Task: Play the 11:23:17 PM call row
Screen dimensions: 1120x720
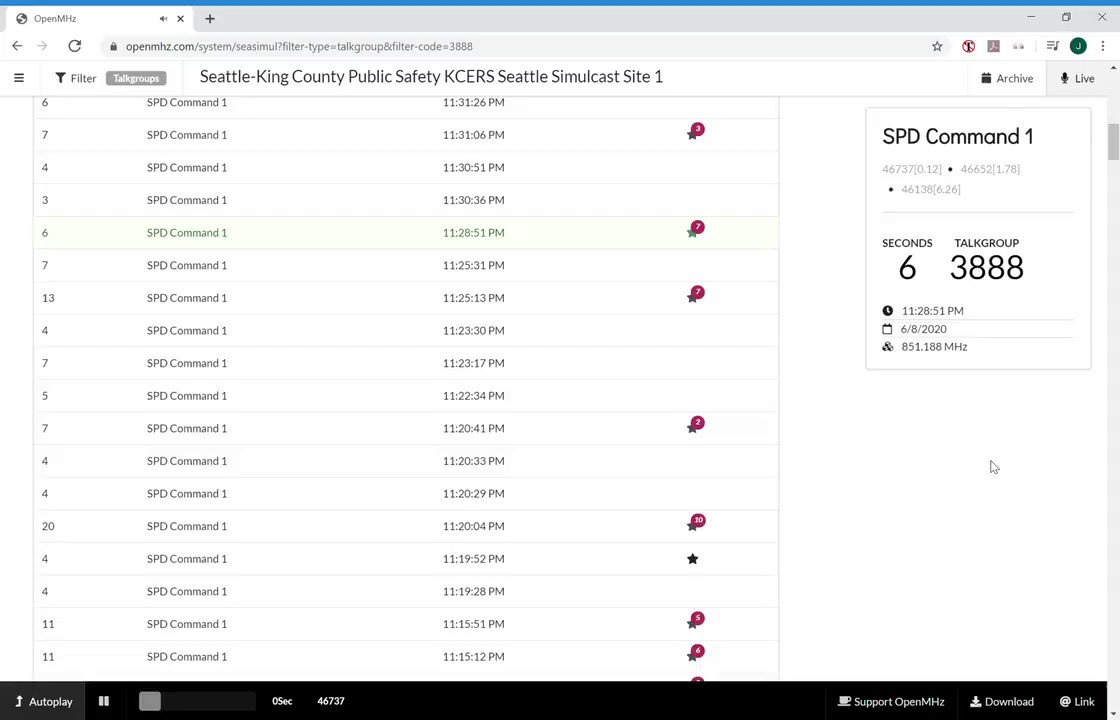Action: click(406, 363)
